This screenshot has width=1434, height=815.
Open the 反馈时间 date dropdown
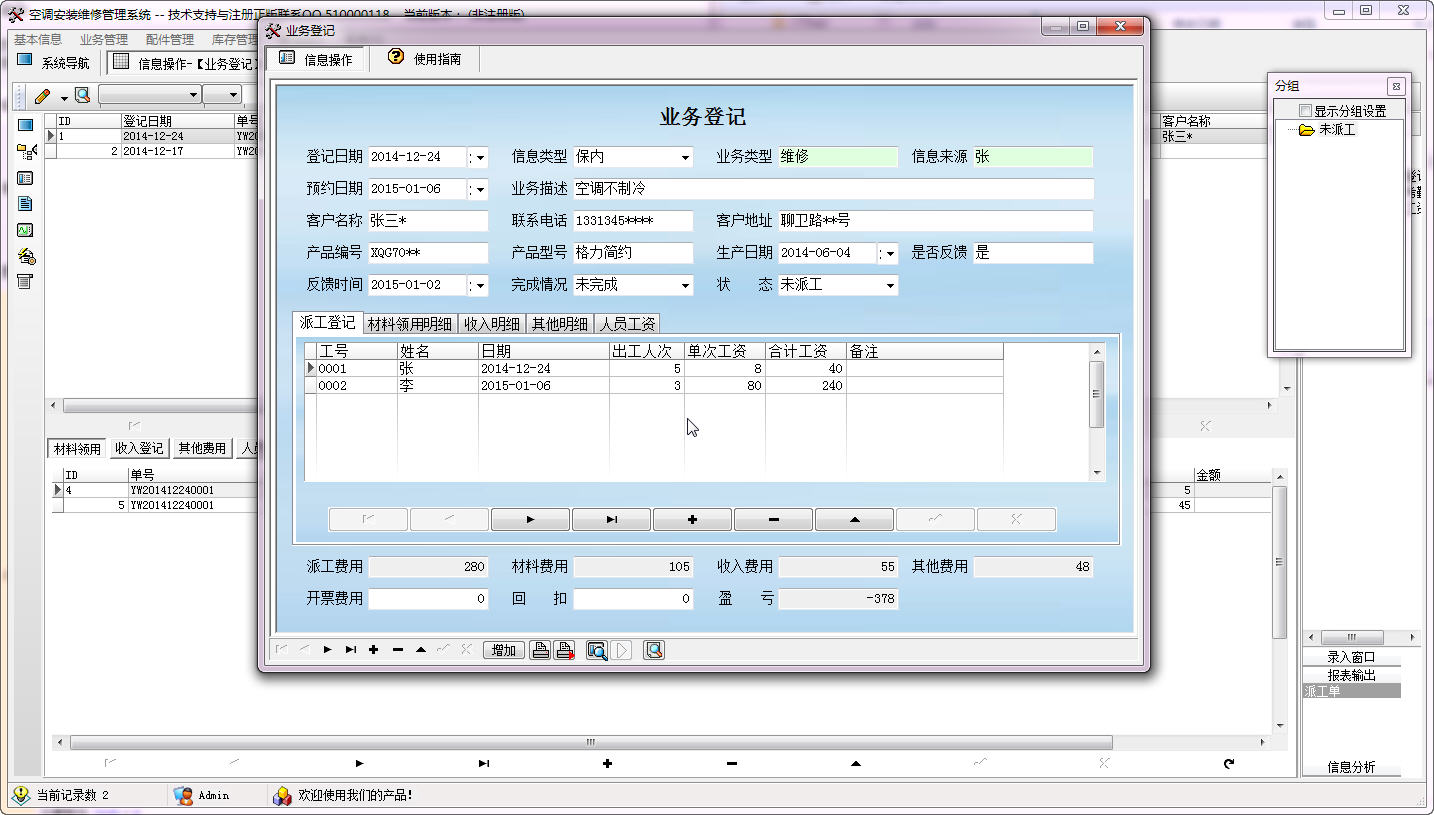tap(478, 285)
